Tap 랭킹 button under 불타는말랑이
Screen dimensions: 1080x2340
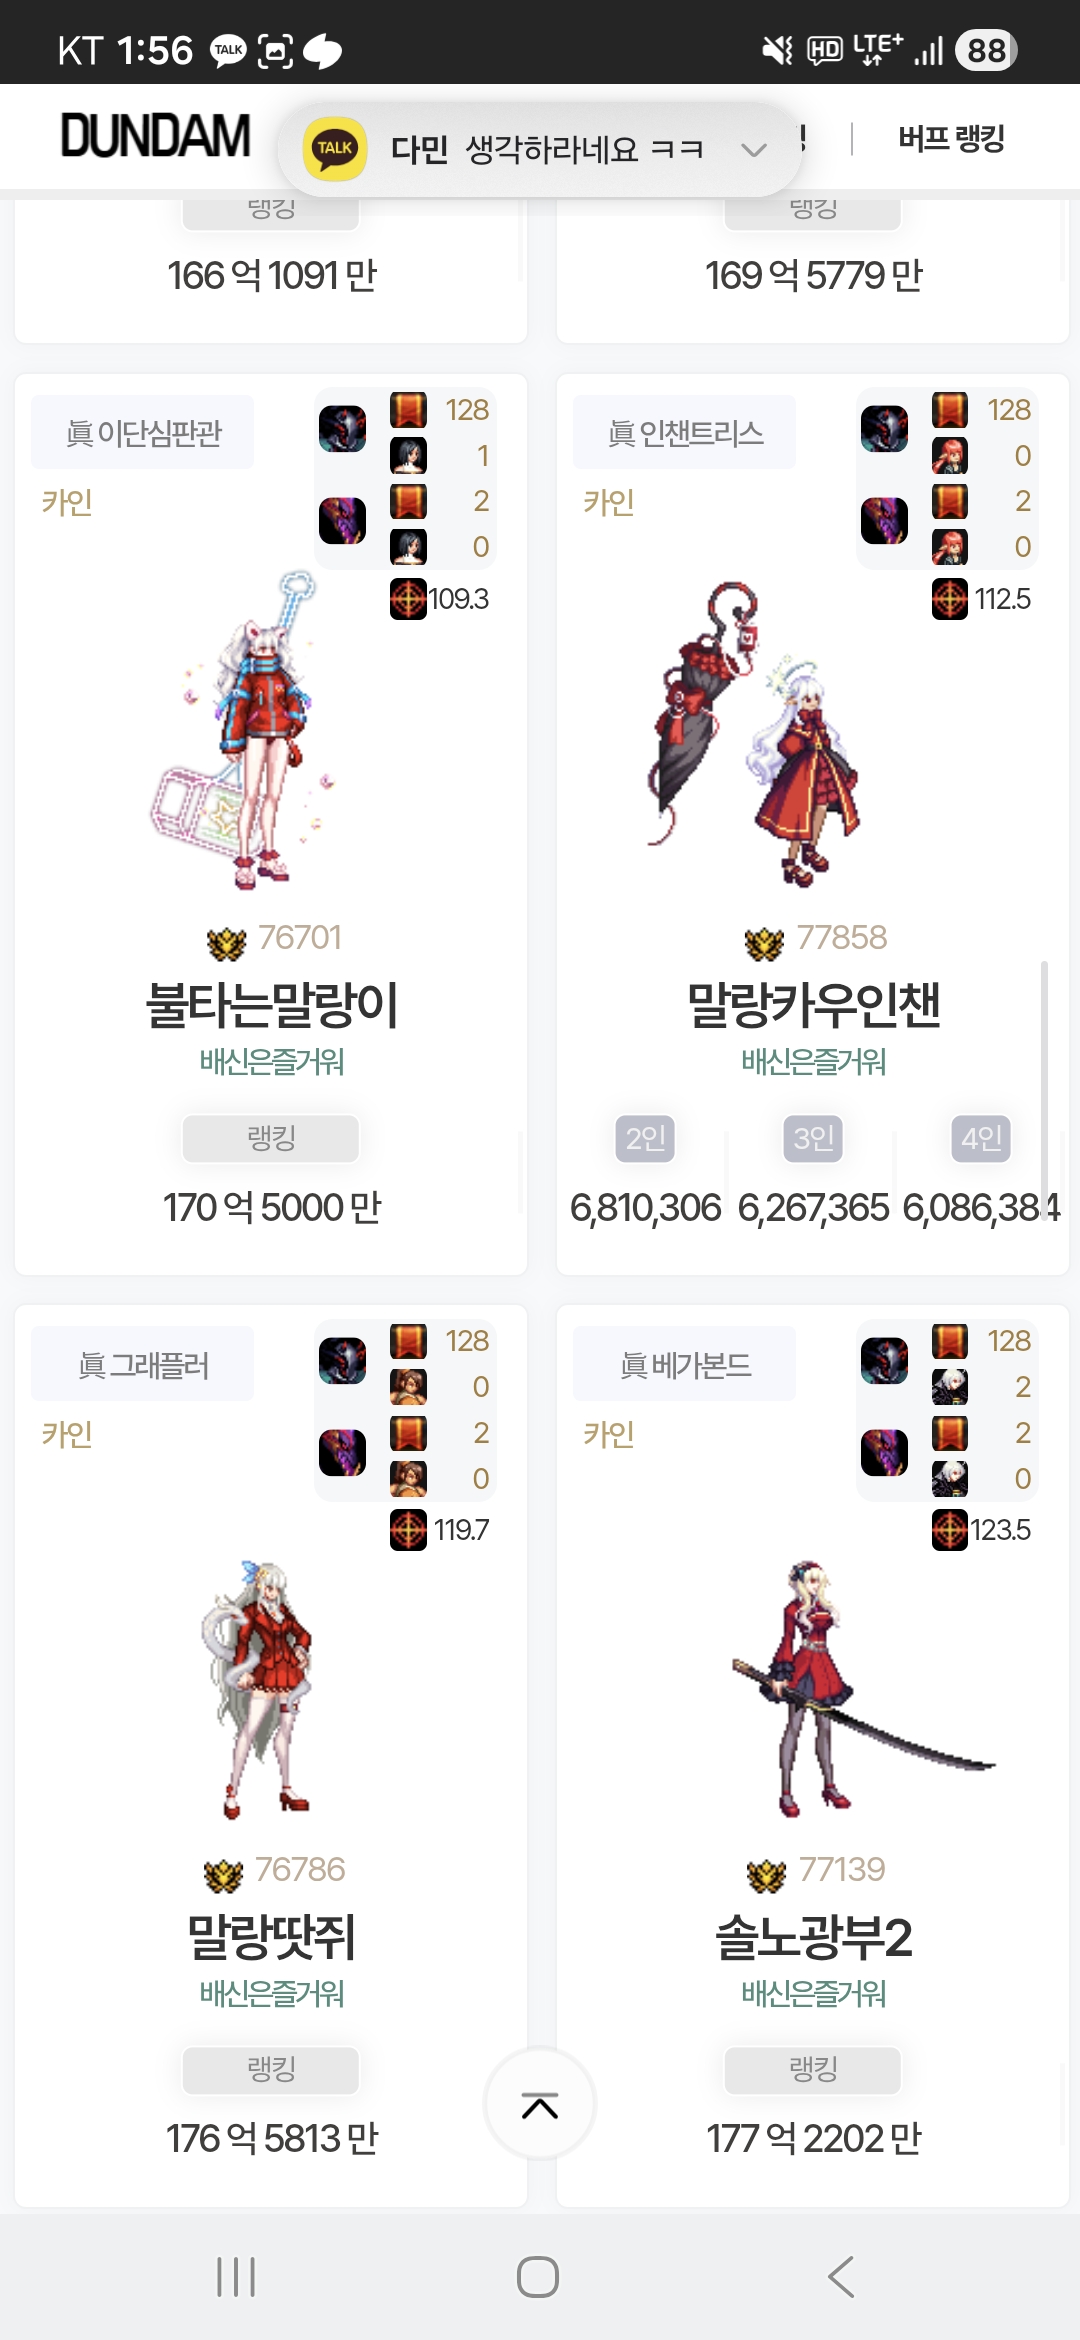point(271,1138)
